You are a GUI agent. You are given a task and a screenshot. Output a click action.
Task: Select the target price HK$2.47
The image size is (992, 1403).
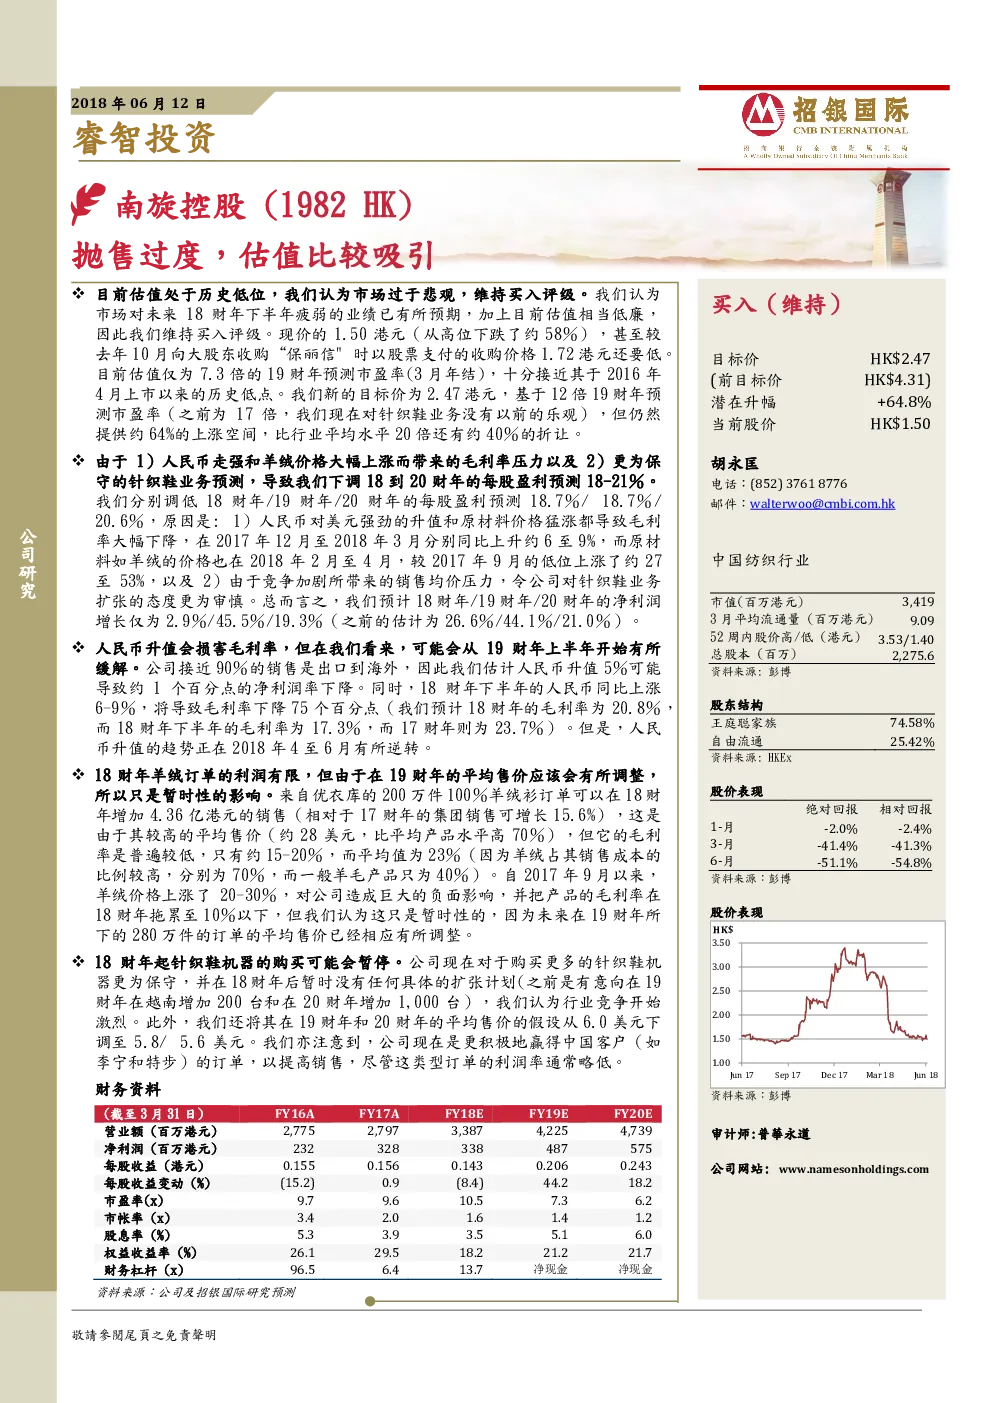tap(900, 358)
